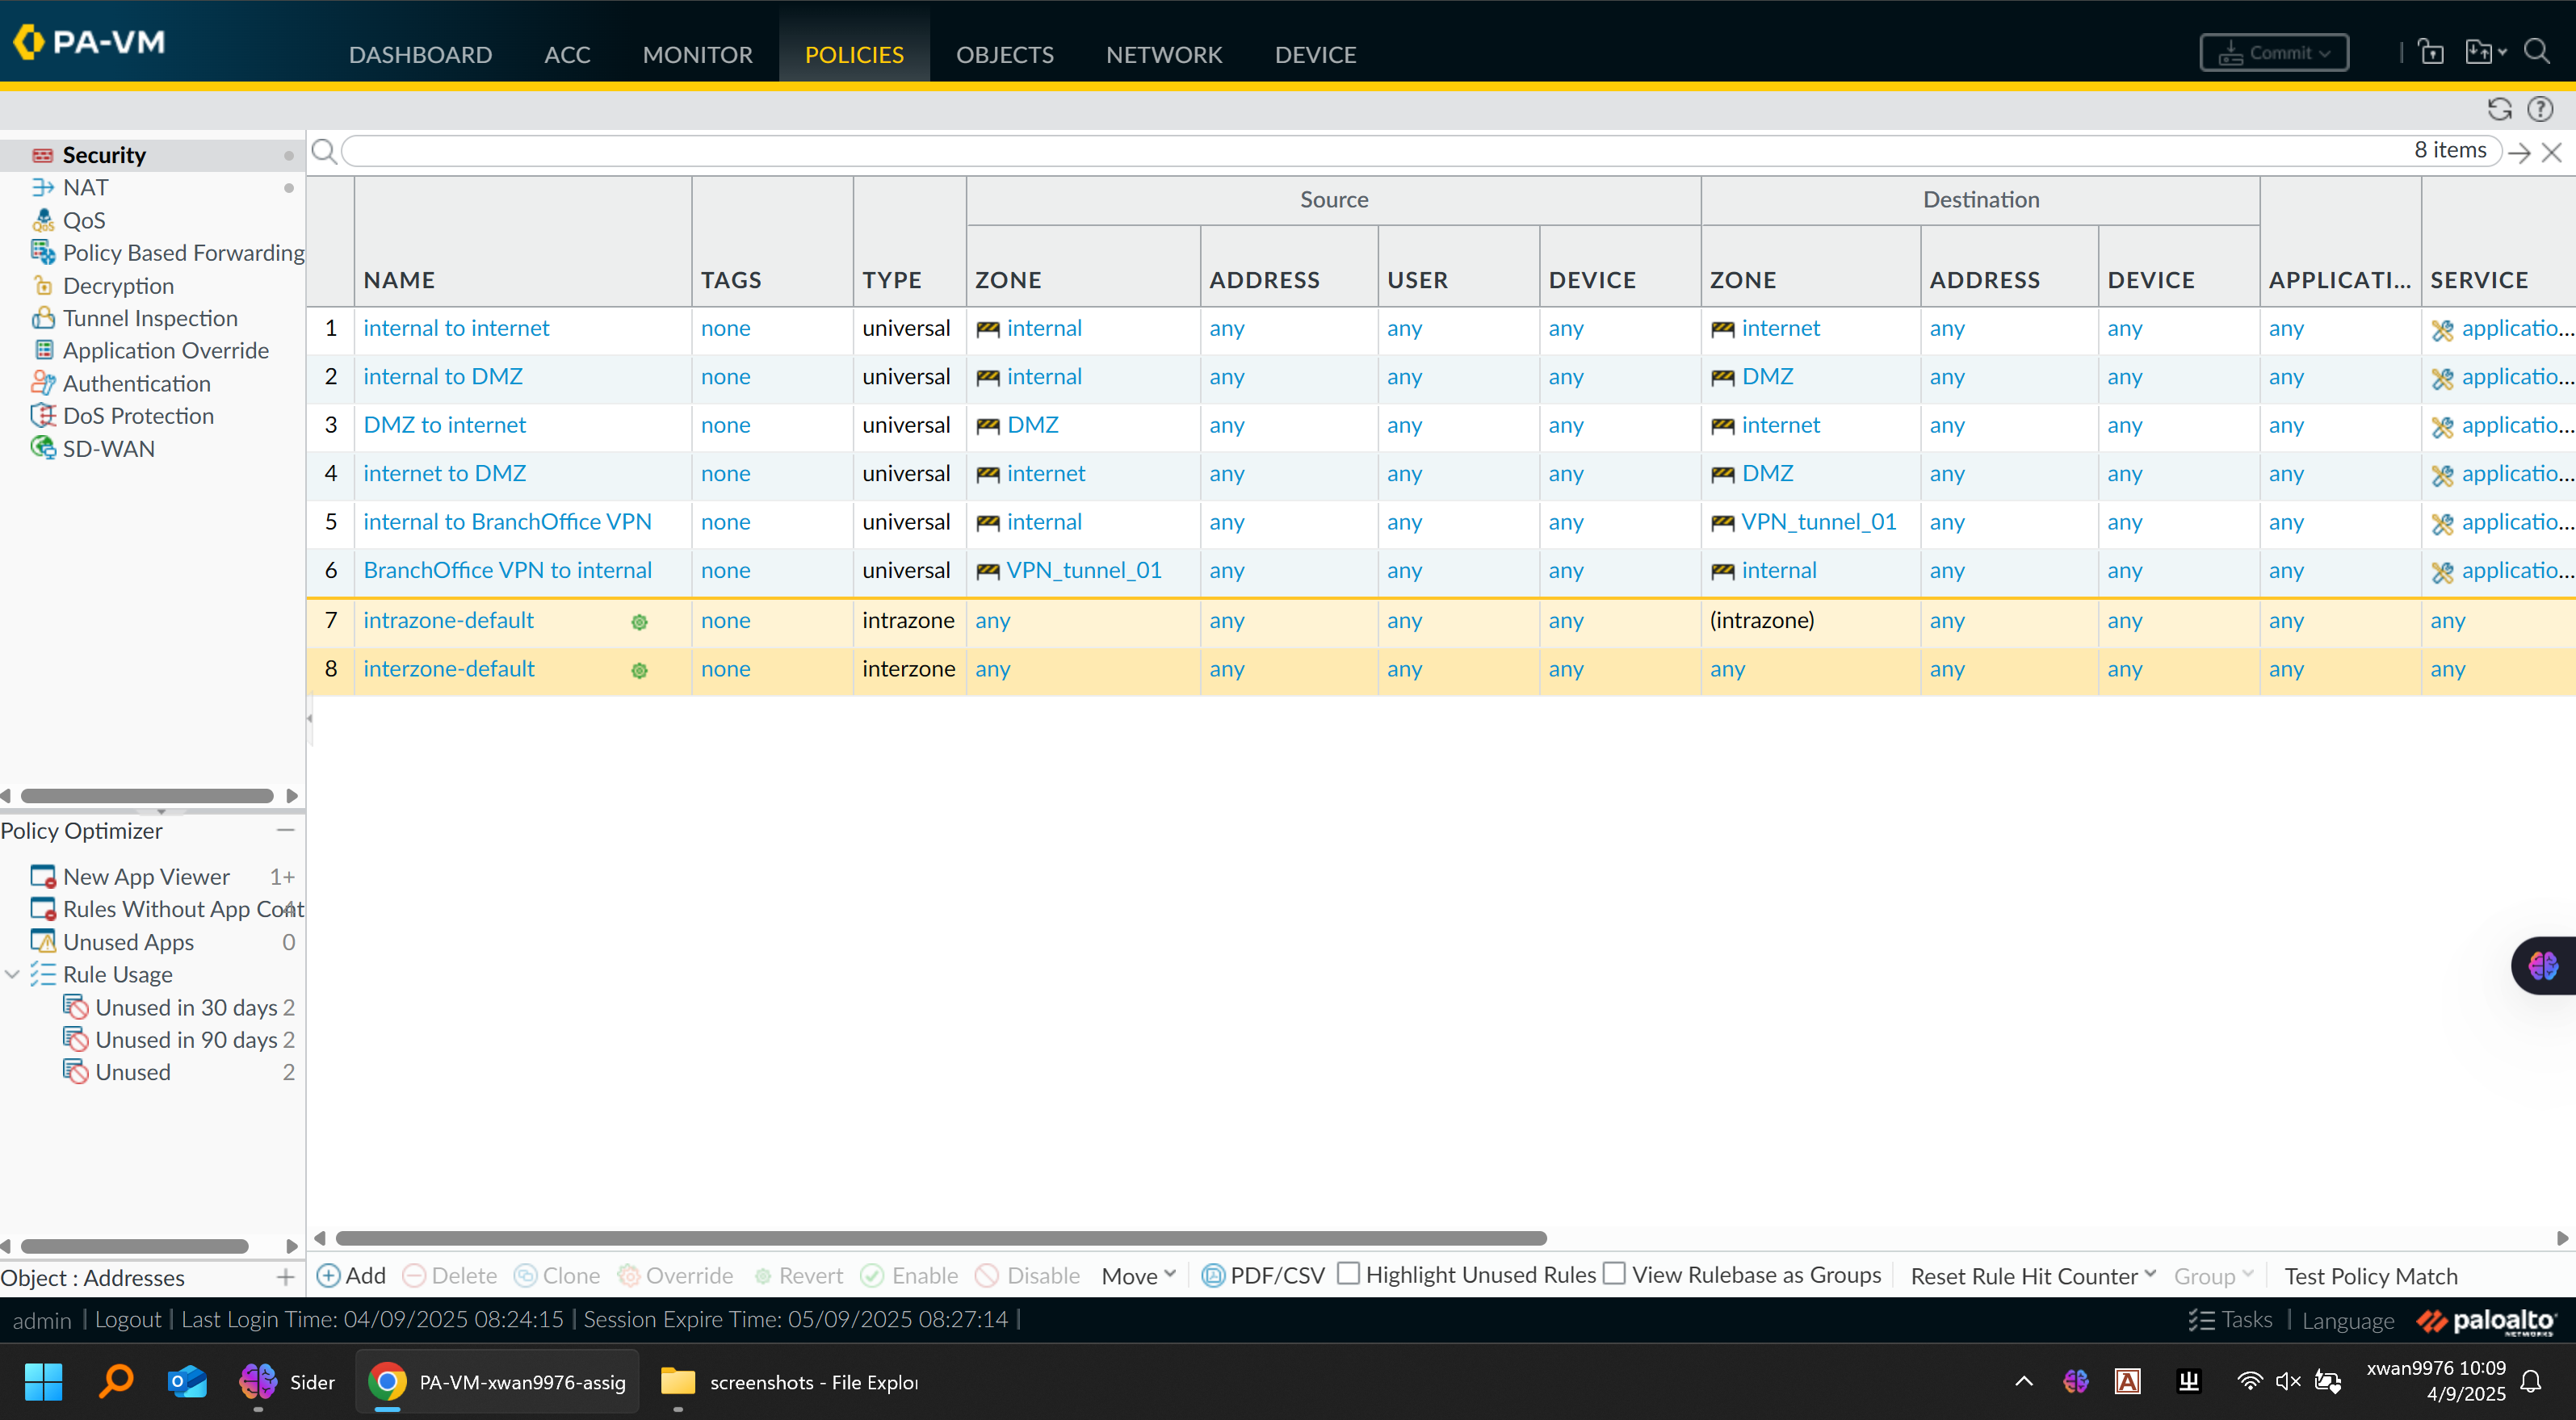Collapse the Rule Usage tree node
2576x1420 pixels.
(12, 974)
